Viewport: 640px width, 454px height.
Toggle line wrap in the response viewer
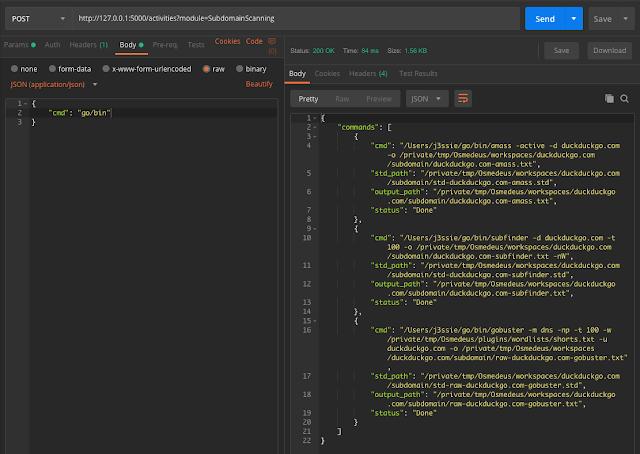click(x=463, y=98)
